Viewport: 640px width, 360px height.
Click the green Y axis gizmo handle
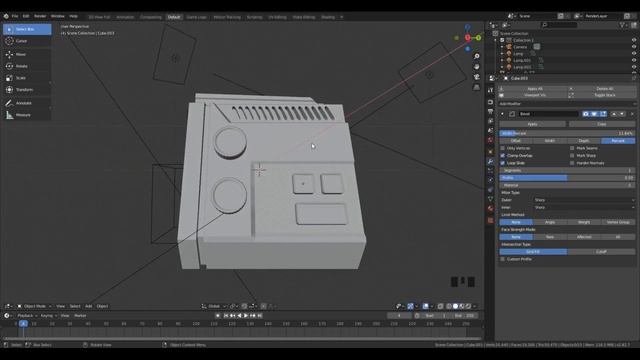point(478,38)
